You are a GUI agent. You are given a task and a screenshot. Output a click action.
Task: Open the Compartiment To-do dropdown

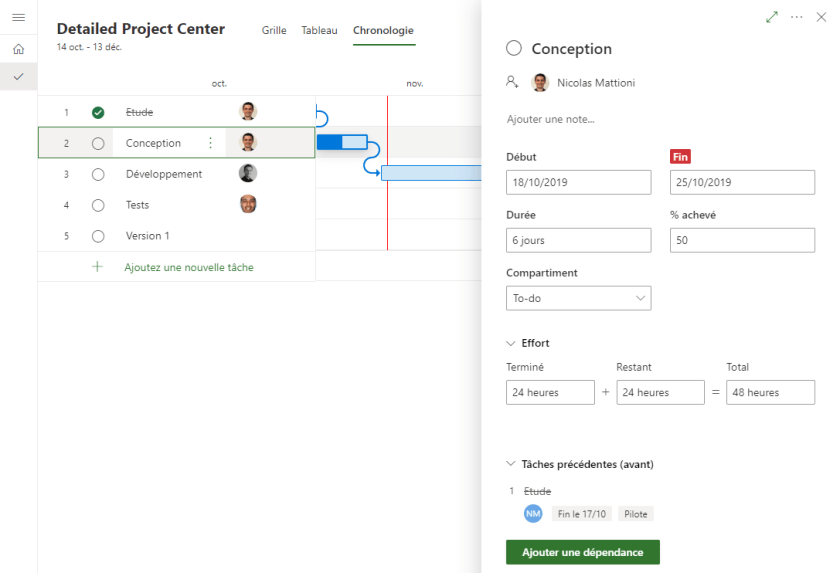tap(578, 298)
